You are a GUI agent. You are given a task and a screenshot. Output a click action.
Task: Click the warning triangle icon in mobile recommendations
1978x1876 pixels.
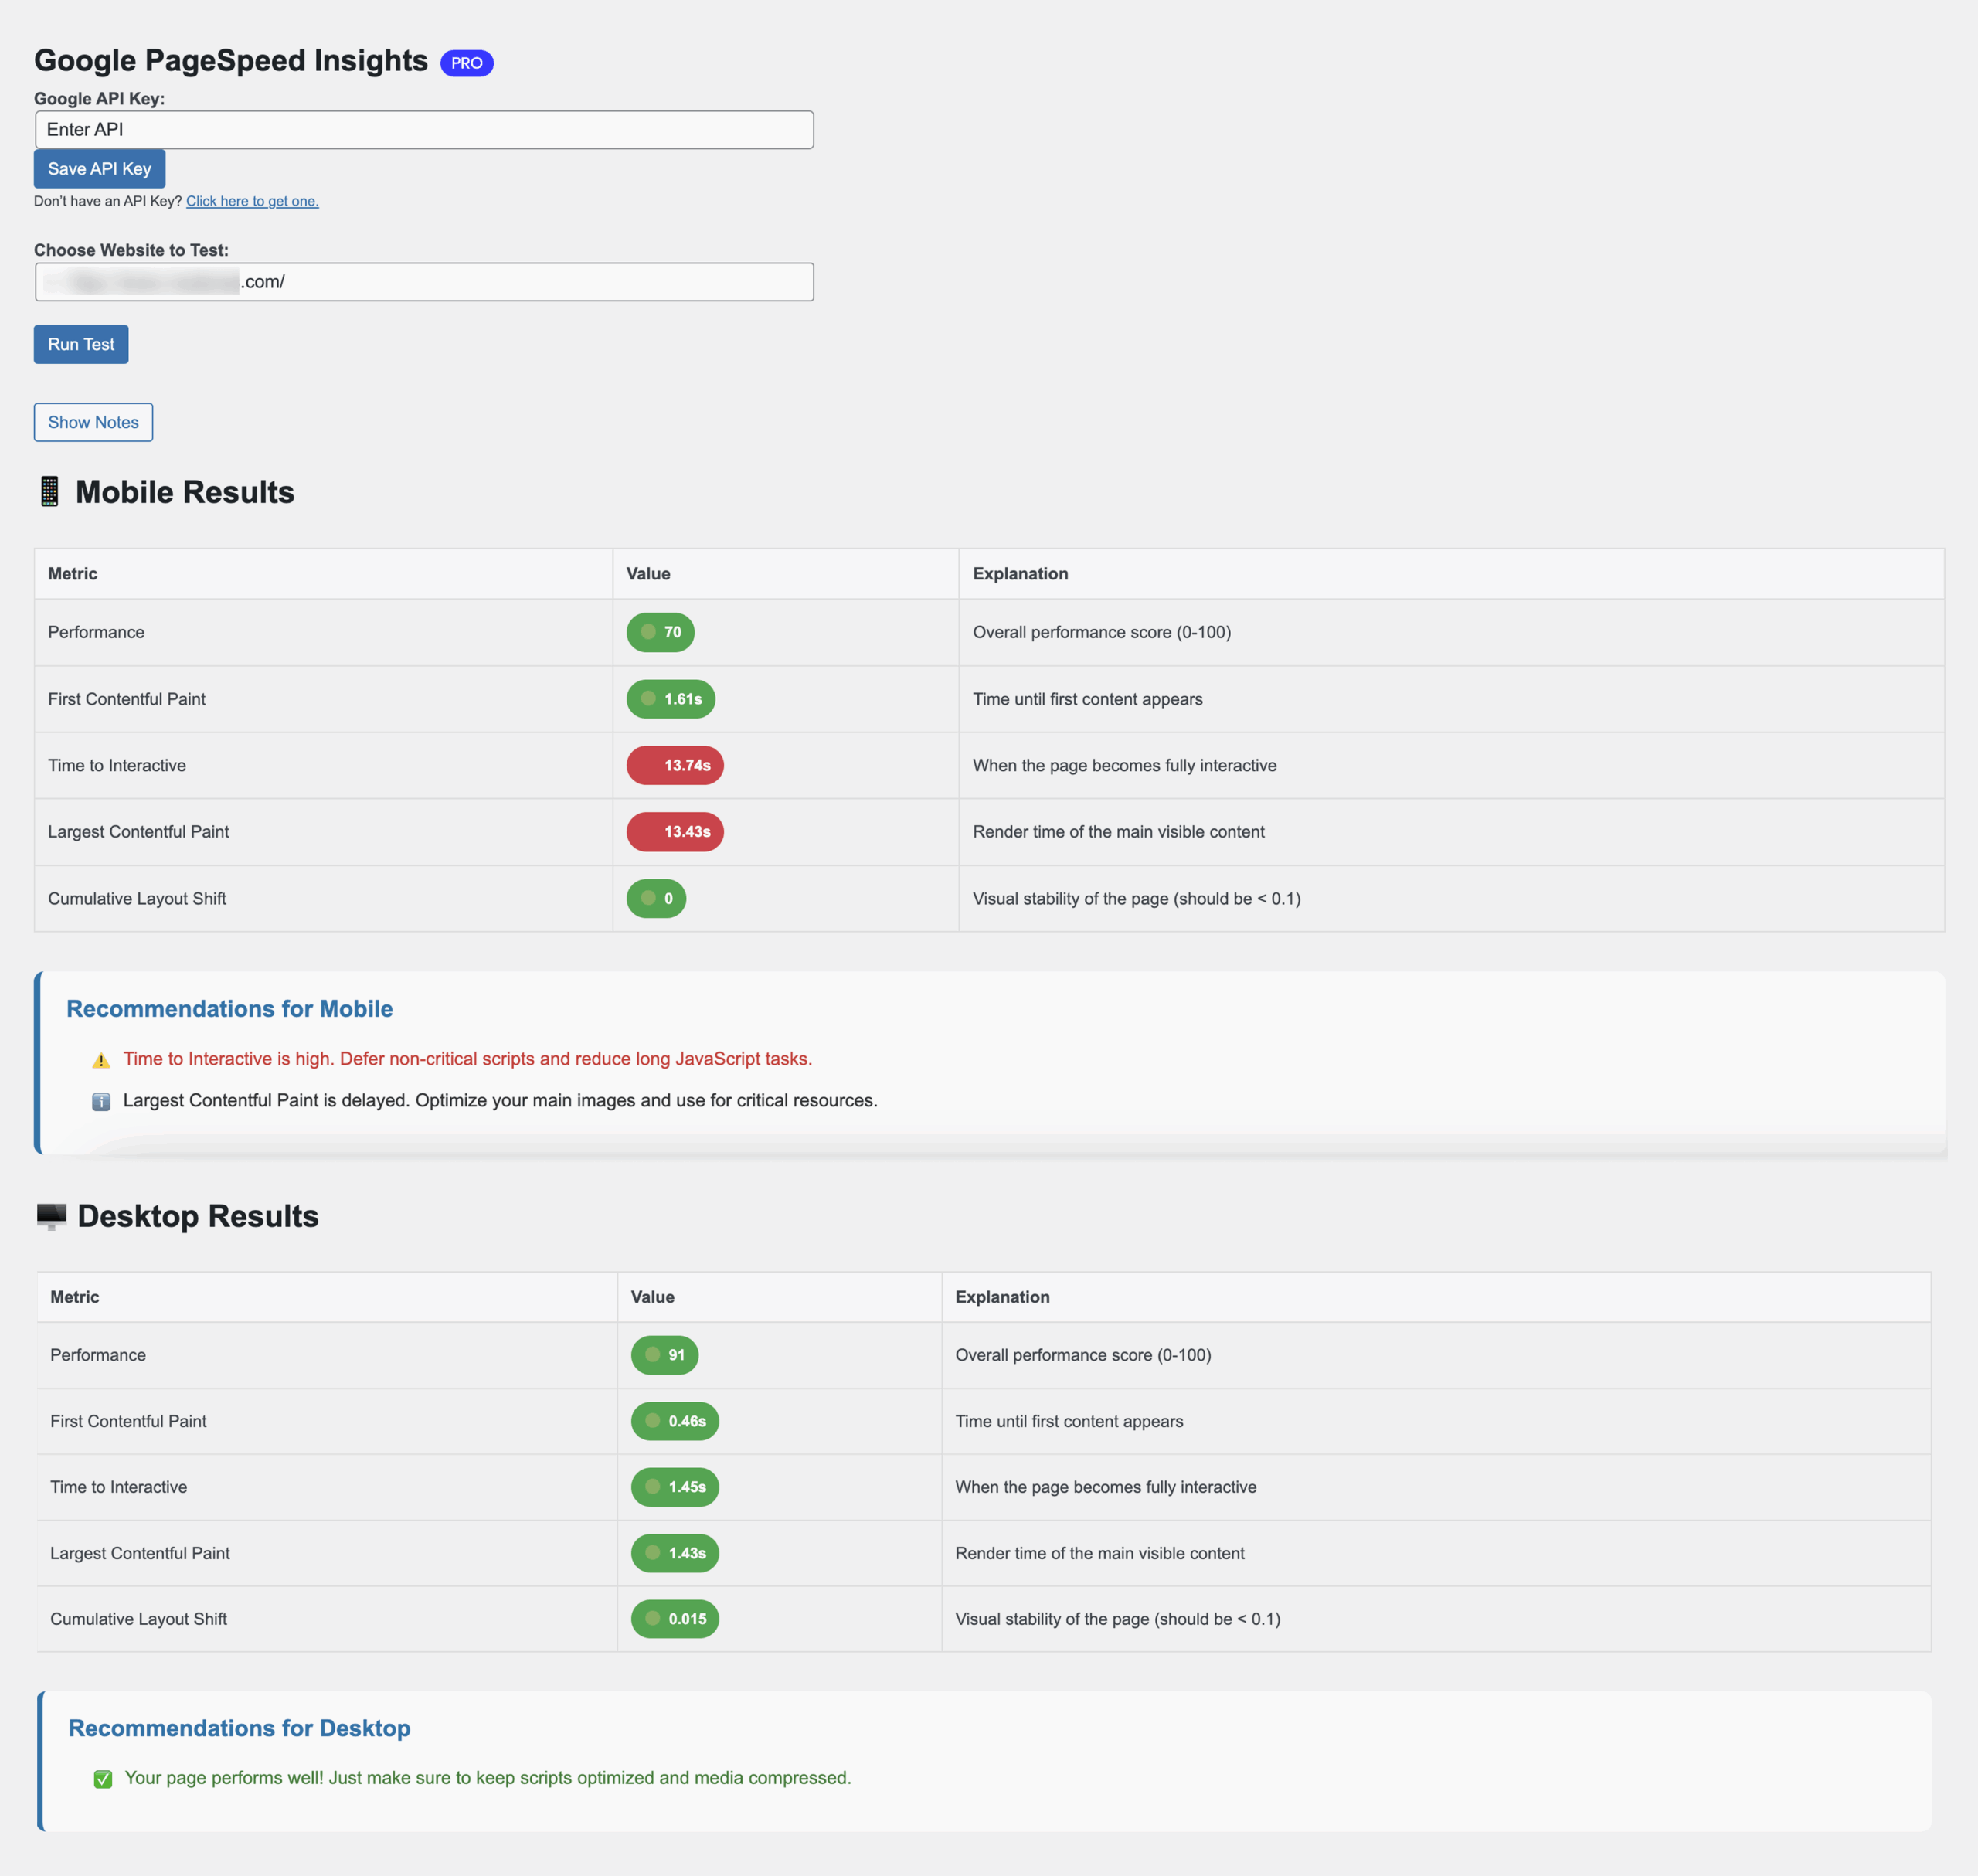101,1060
